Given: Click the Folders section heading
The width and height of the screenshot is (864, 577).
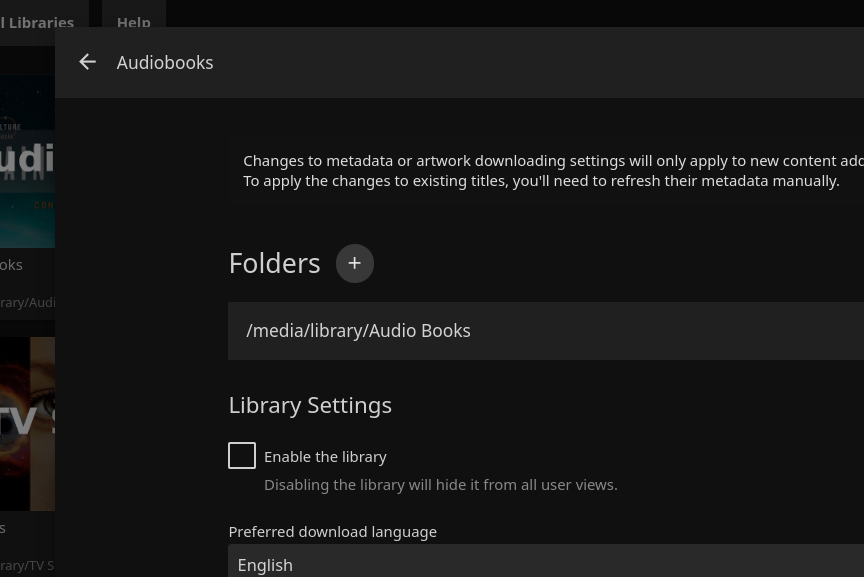Looking at the screenshot, I should 274,263.
